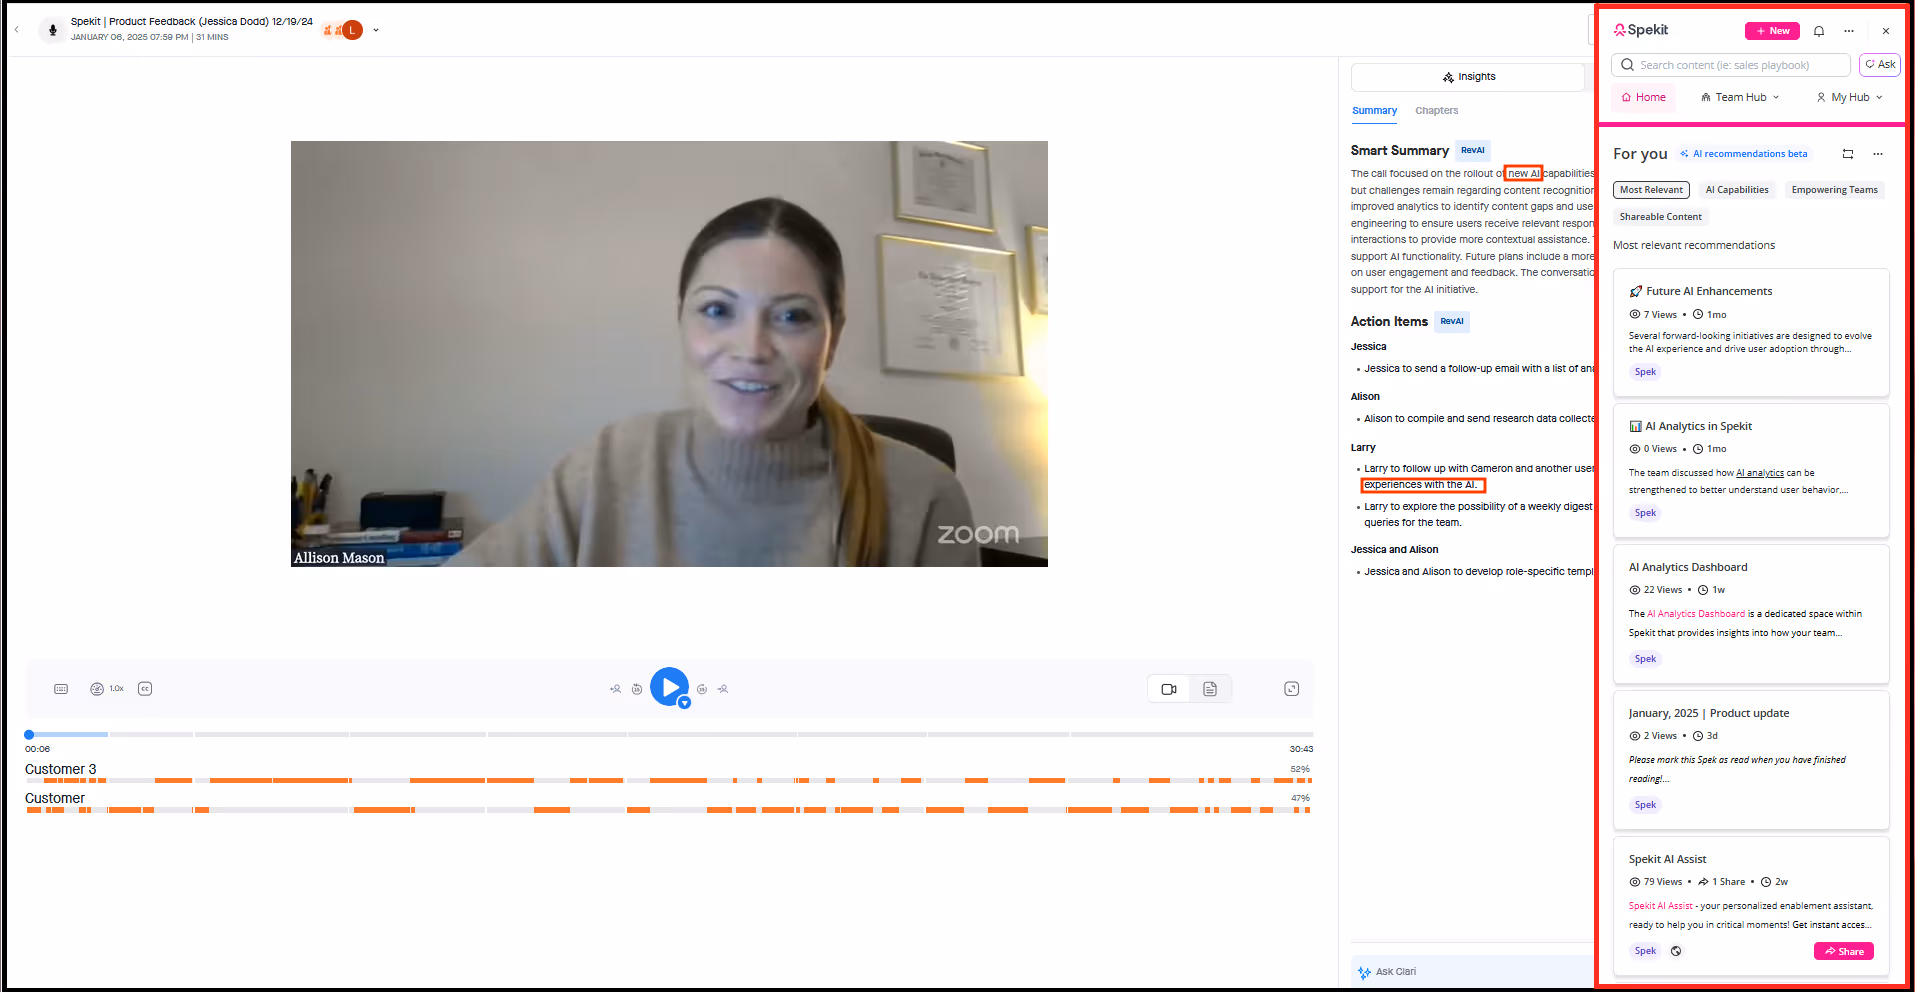The image size is (1915, 992).
Task: Switch to transcript view in player
Action: click(x=1210, y=689)
